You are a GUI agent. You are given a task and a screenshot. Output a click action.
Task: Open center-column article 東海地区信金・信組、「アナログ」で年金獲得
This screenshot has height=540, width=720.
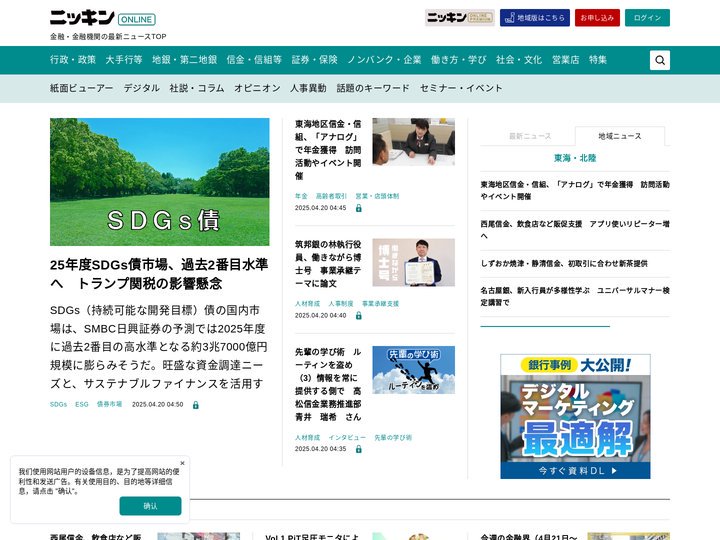[x=328, y=150]
